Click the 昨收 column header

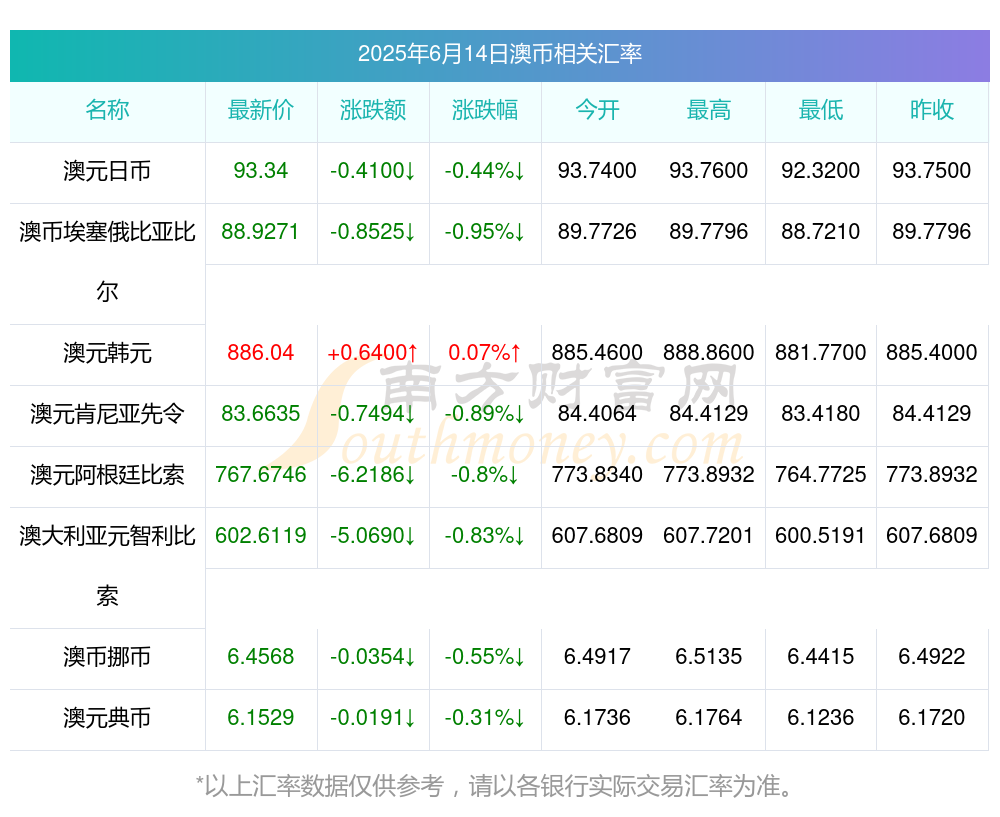[932, 110]
